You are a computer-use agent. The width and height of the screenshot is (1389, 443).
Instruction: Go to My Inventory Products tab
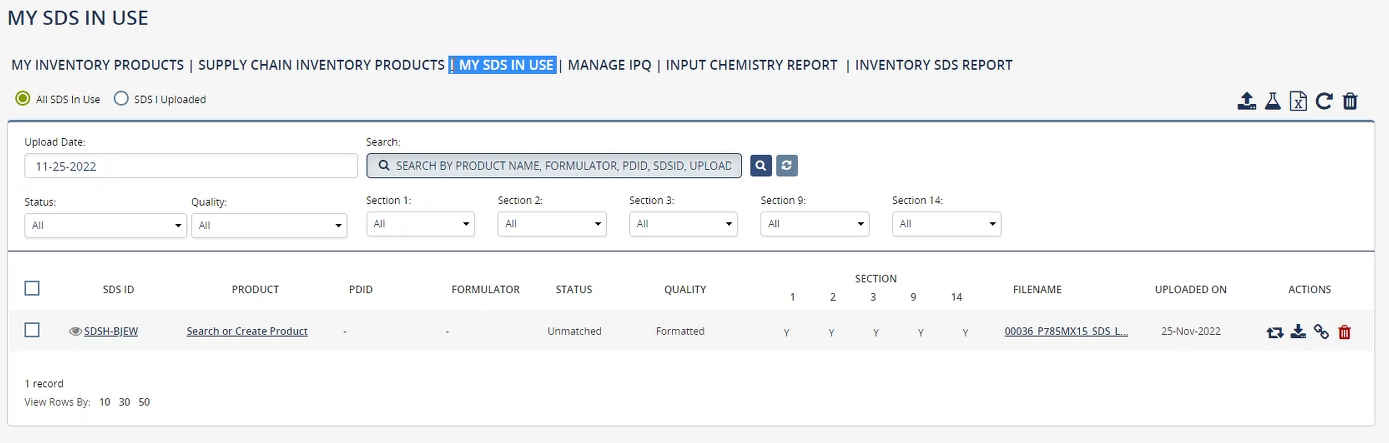click(98, 65)
